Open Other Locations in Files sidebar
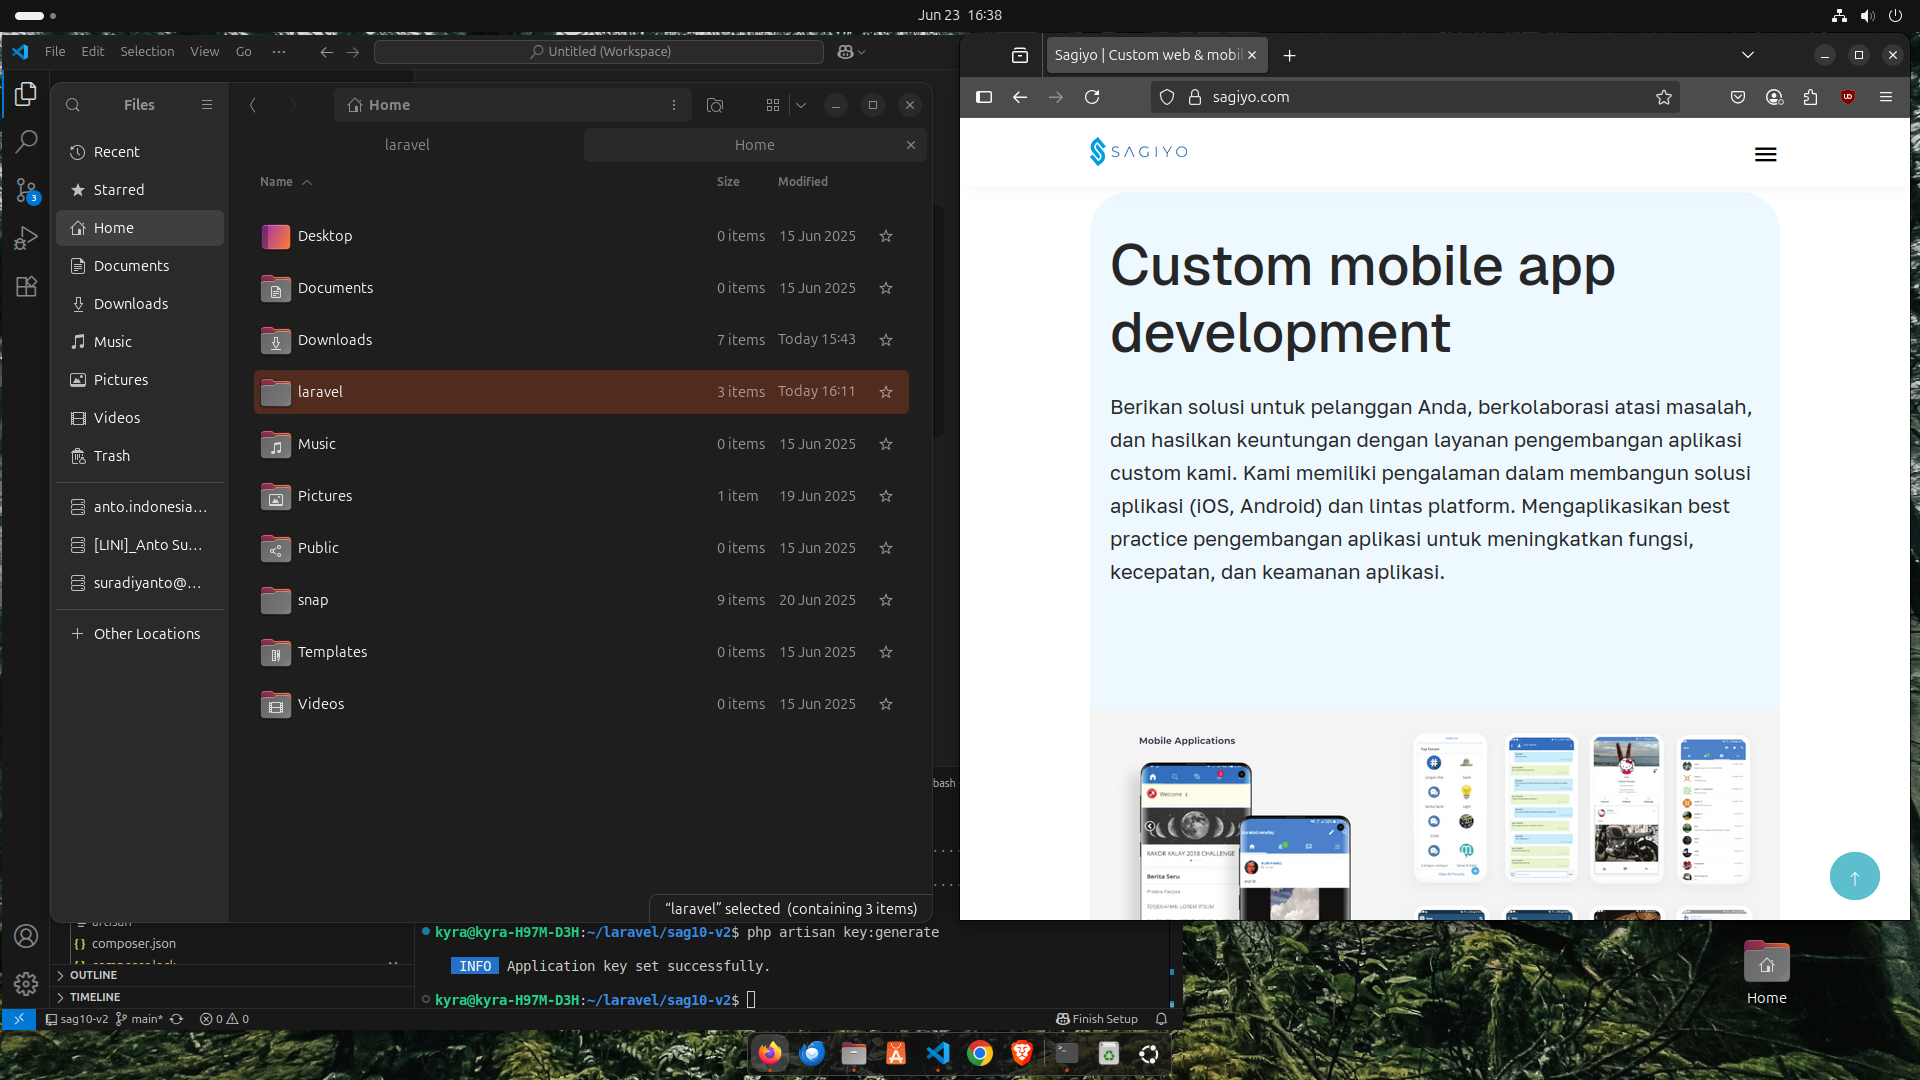The image size is (1920, 1080). (x=140, y=634)
